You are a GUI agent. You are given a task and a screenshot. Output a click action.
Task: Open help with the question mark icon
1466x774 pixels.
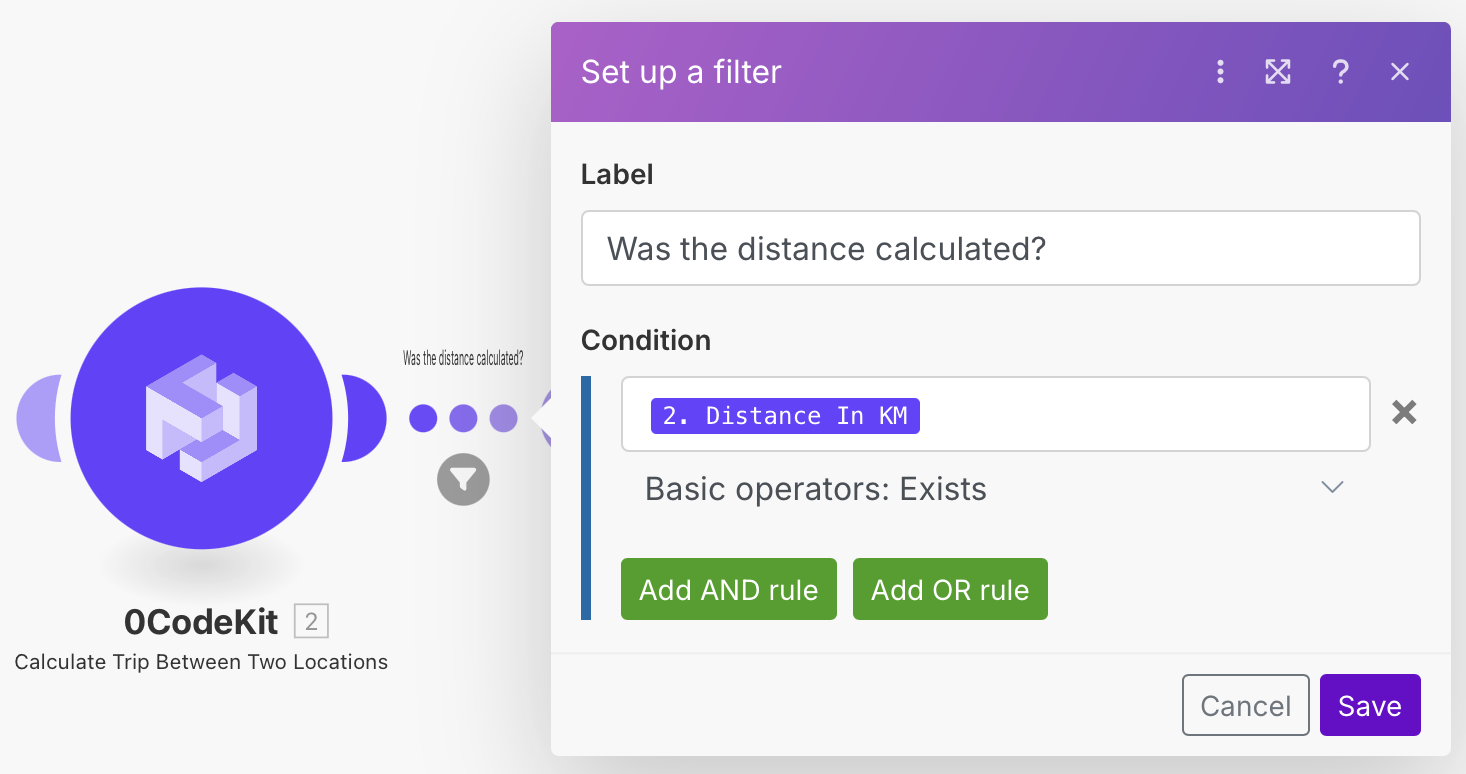[x=1340, y=72]
